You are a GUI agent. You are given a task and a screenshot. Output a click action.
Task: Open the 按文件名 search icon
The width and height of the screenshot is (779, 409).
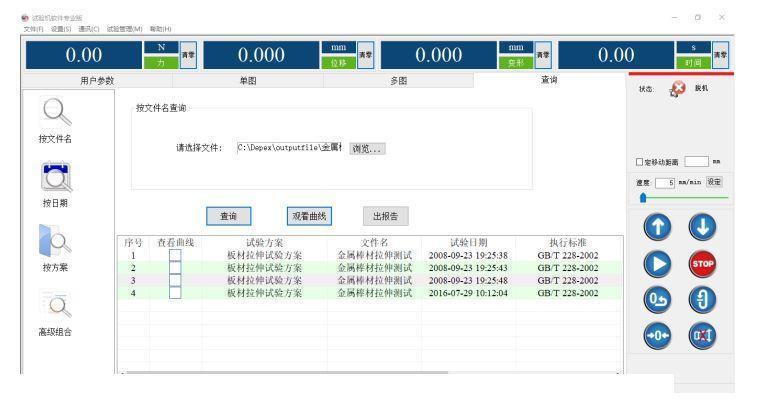pos(56,111)
